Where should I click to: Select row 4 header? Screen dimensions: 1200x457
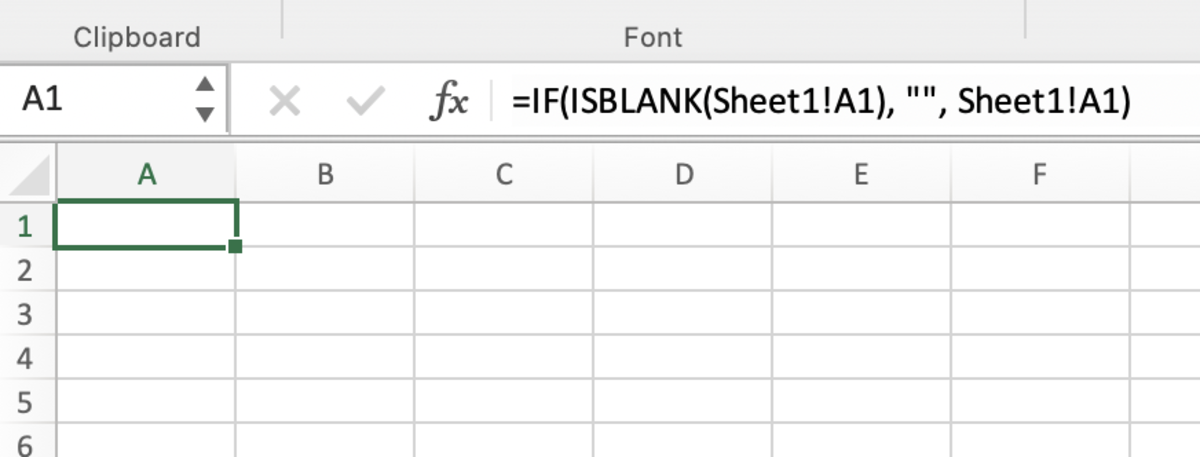[x=27, y=358]
